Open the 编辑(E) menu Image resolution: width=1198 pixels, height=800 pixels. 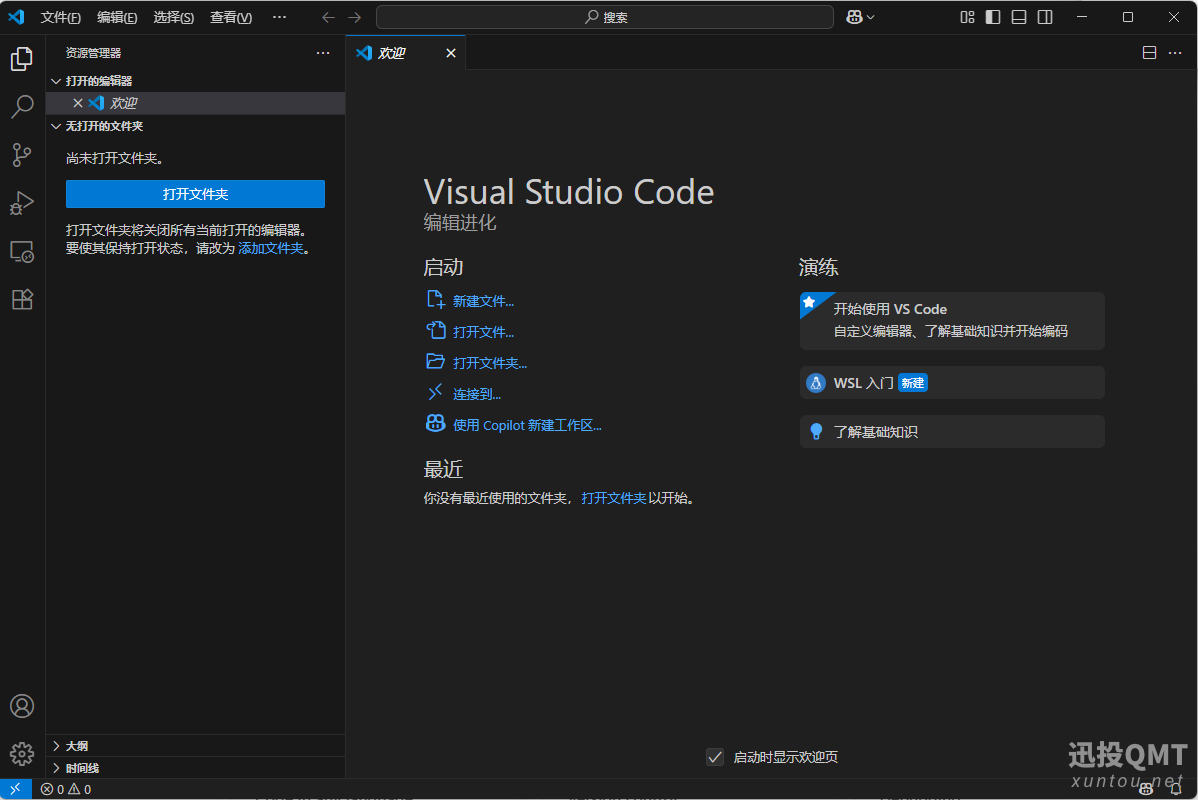pos(117,17)
